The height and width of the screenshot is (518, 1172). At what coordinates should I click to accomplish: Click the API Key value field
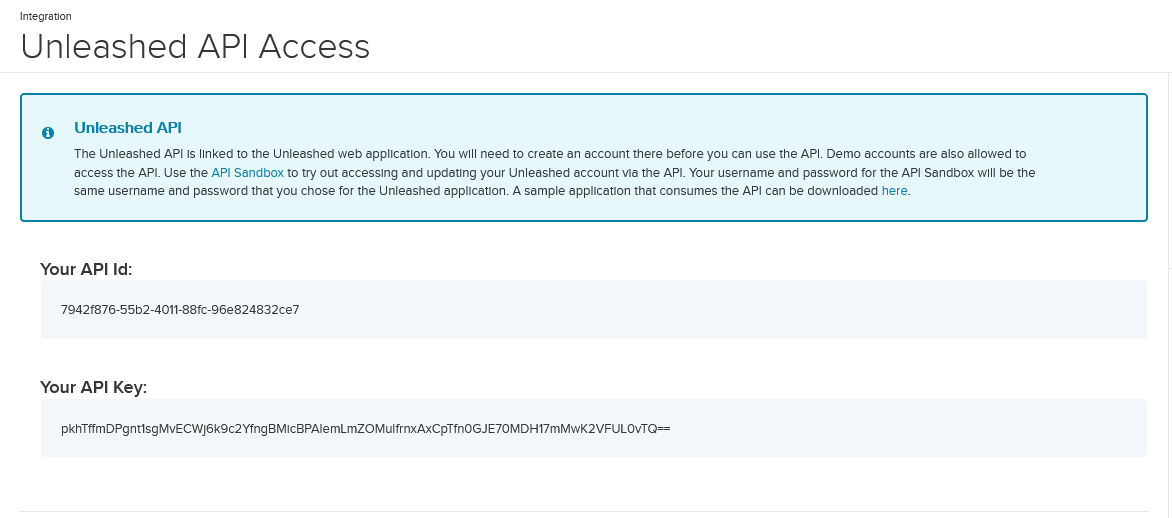593,428
